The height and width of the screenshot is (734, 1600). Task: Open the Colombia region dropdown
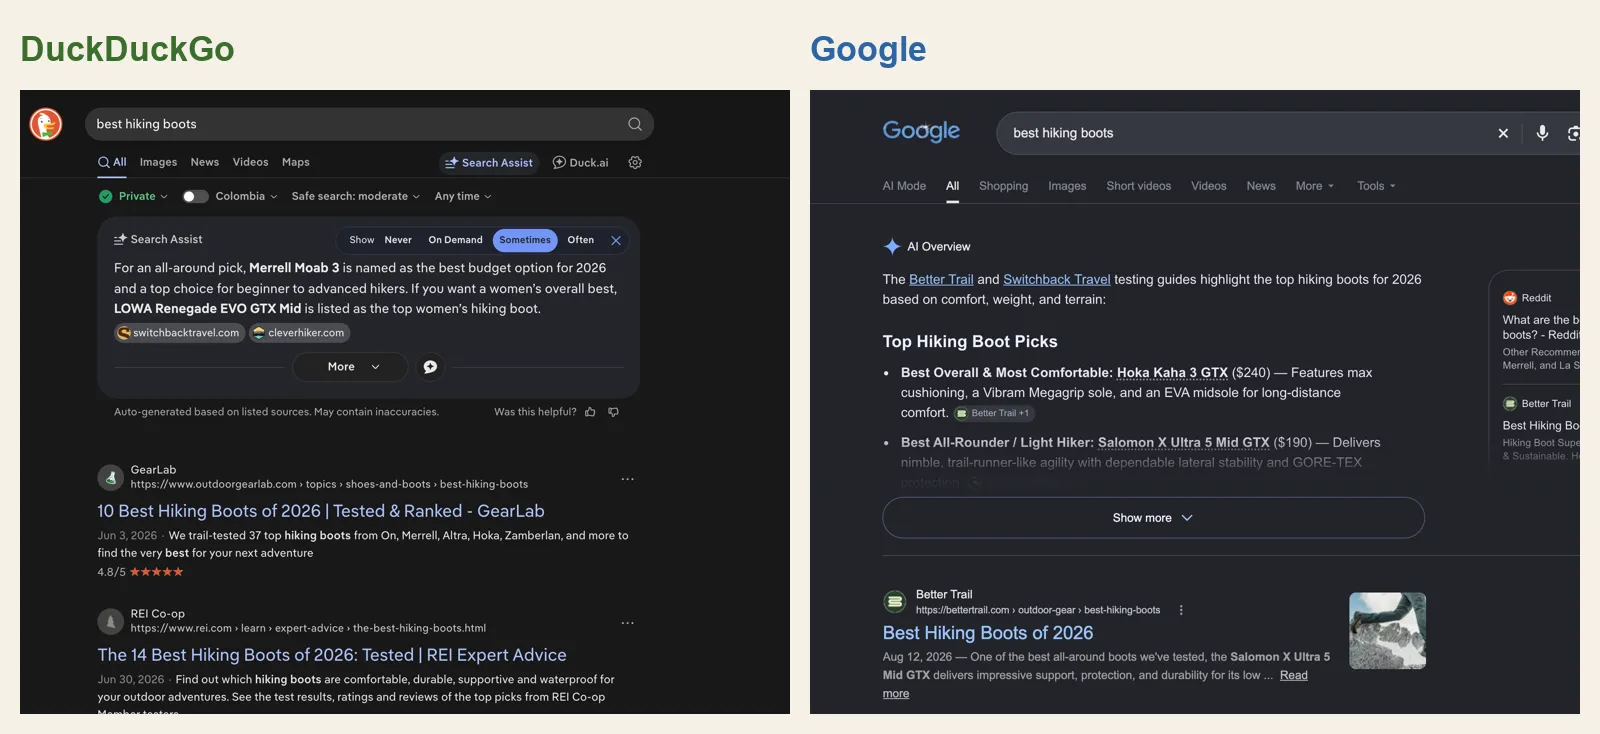[x=246, y=197]
